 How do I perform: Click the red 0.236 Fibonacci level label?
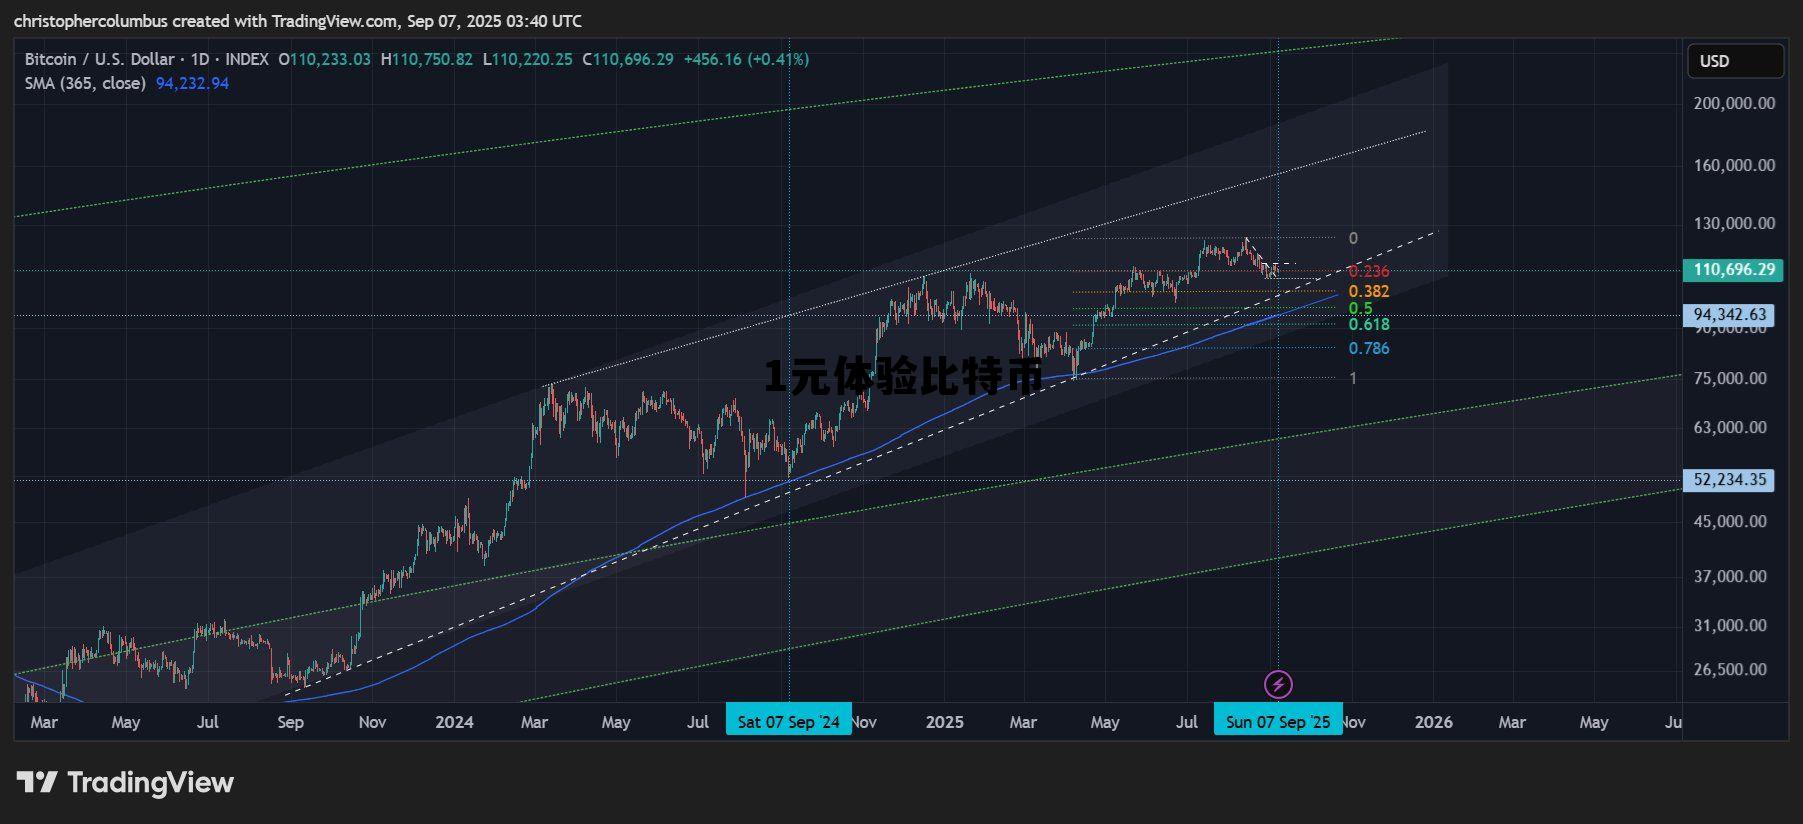(1368, 272)
